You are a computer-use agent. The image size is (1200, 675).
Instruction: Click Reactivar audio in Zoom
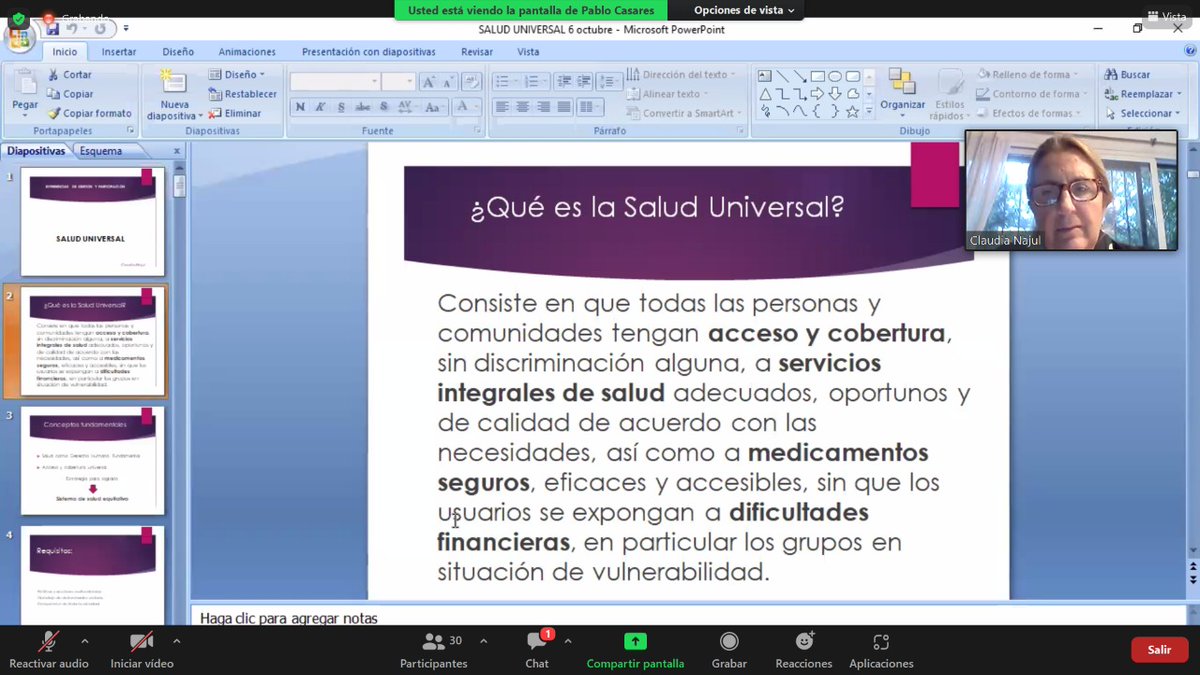tap(49, 650)
